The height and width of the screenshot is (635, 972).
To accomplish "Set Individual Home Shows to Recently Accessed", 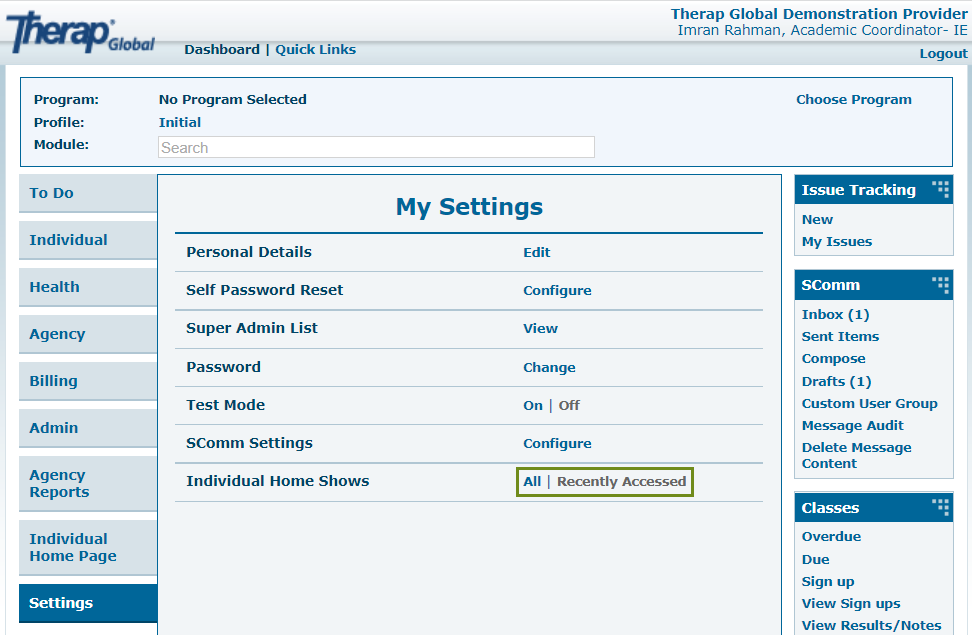I will coord(621,482).
